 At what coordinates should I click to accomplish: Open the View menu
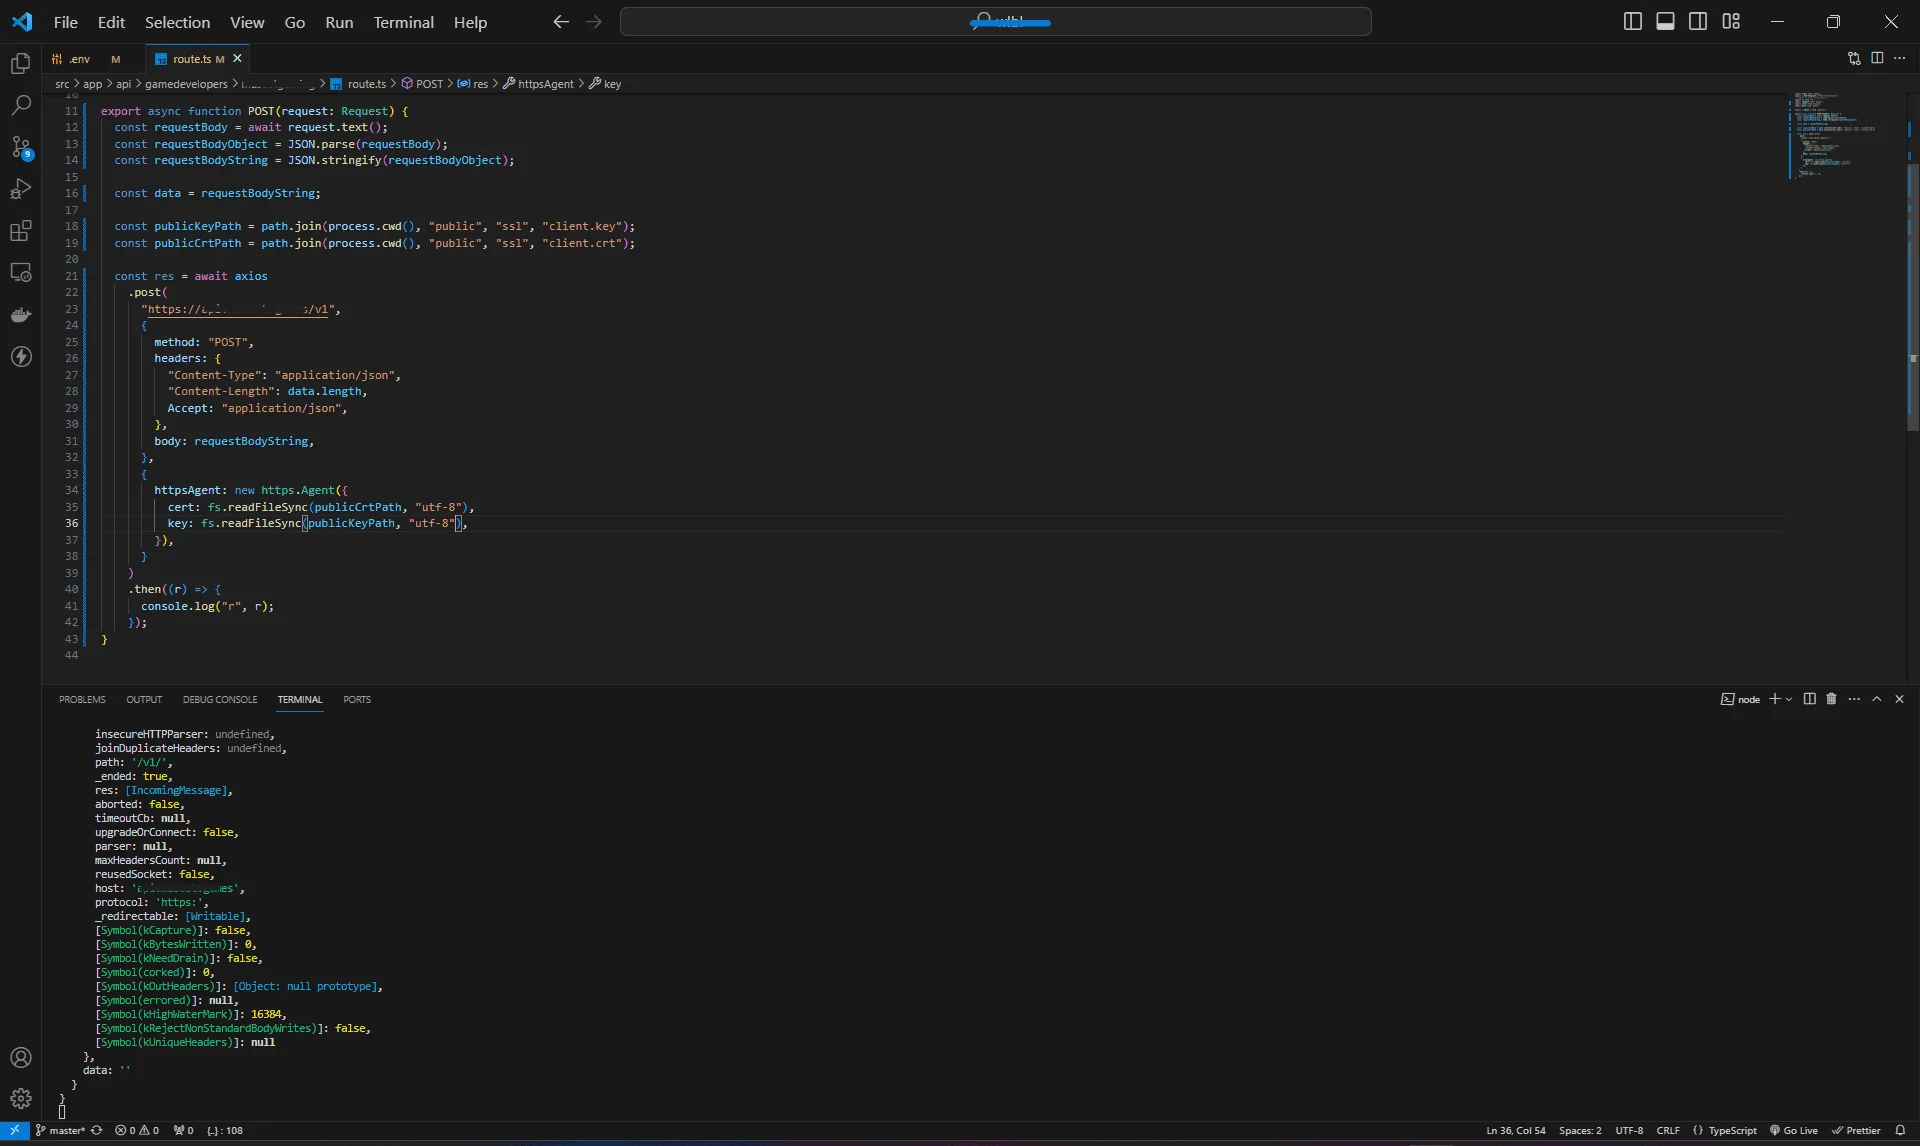pyautogui.click(x=247, y=22)
